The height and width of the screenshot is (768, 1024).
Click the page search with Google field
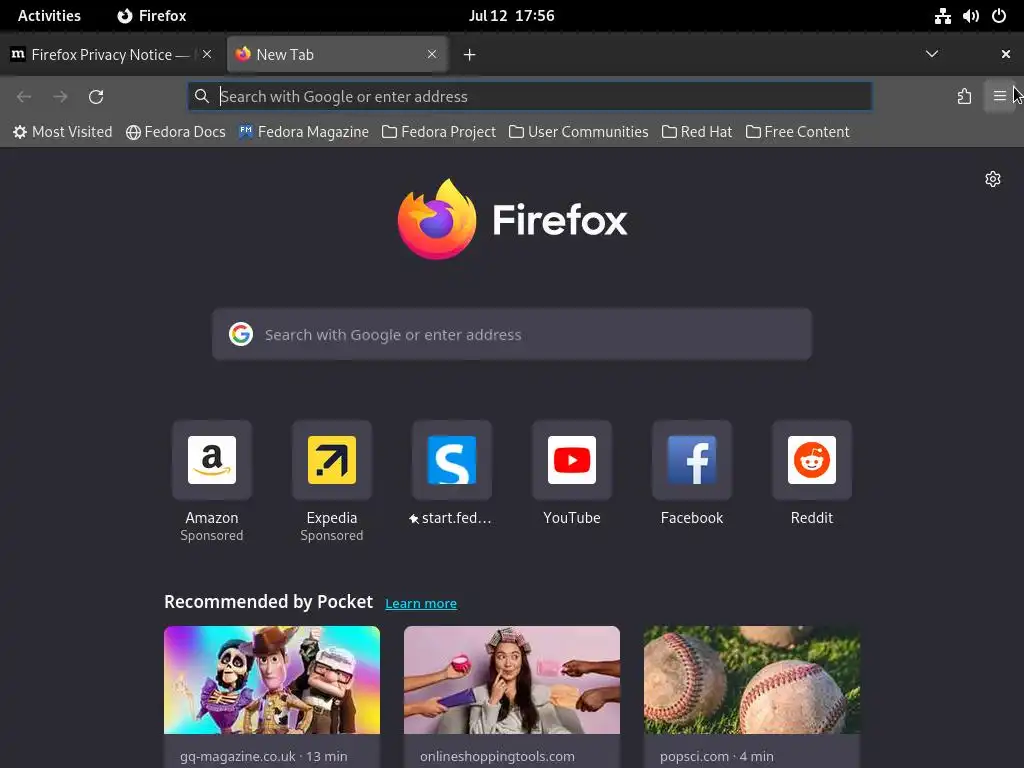pyautogui.click(x=512, y=334)
